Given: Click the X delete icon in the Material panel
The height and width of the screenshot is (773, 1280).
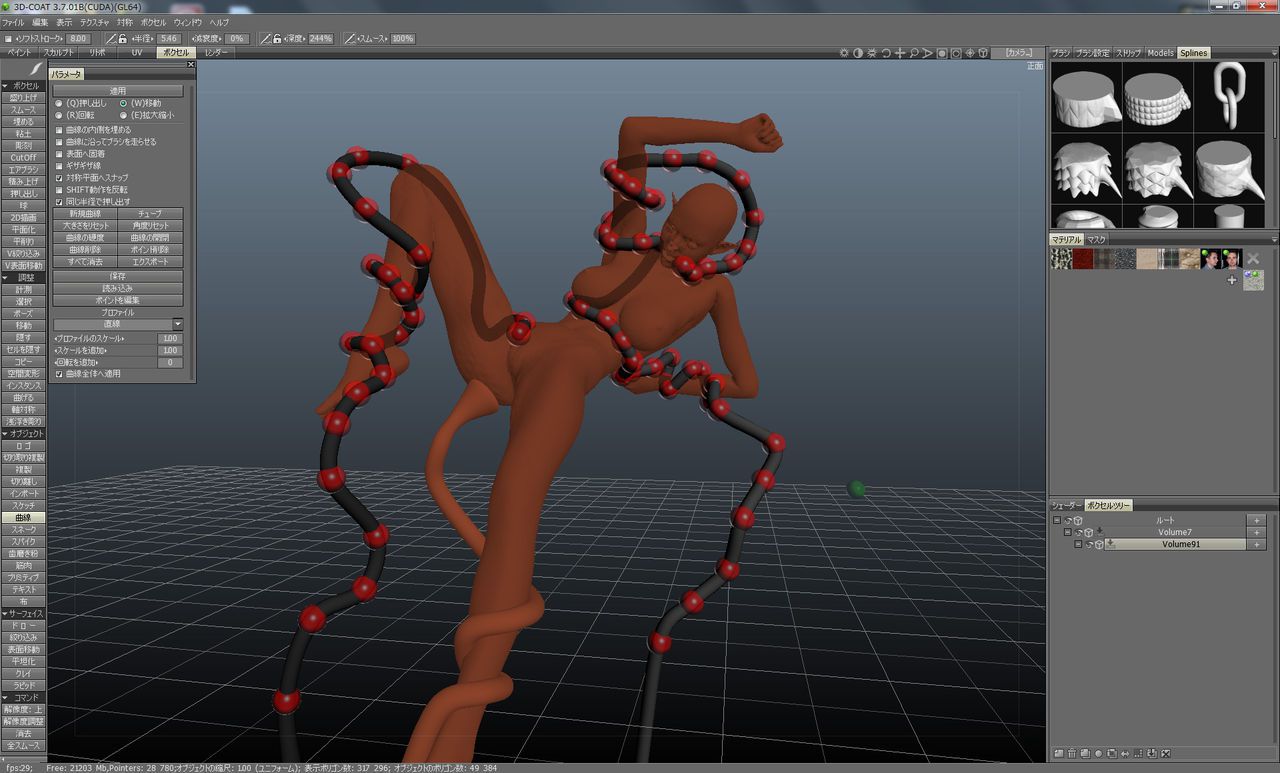Looking at the screenshot, I should point(1253,258).
